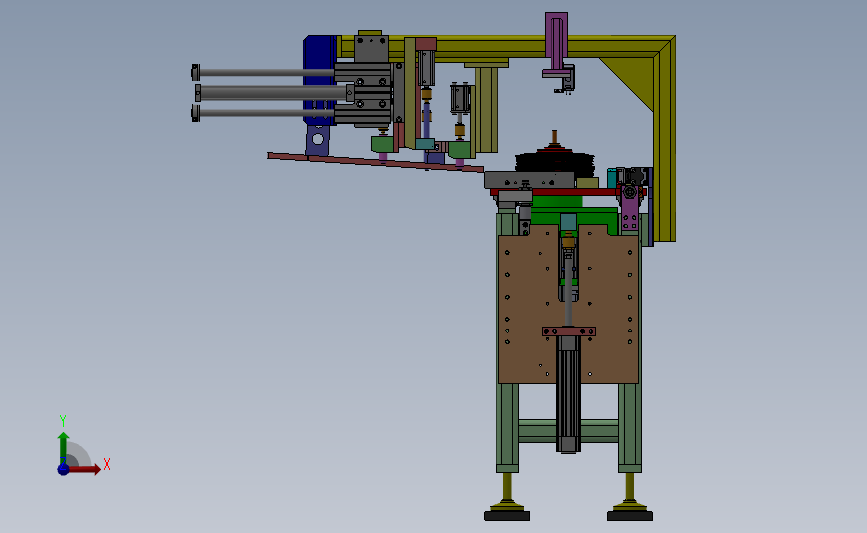
Task: Select the inclined red rail under the left assembly
Action: (x=375, y=163)
